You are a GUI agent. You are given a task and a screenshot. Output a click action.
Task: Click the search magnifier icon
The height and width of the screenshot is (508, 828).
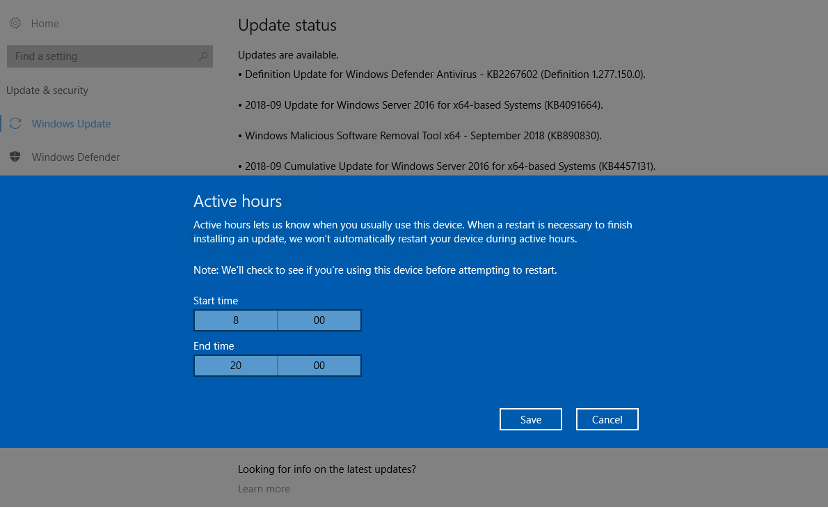tap(203, 56)
